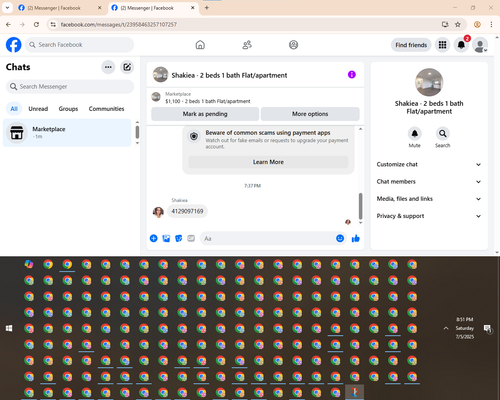Go back in browser
The height and width of the screenshot is (400, 500).
click(x=9, y=24)
